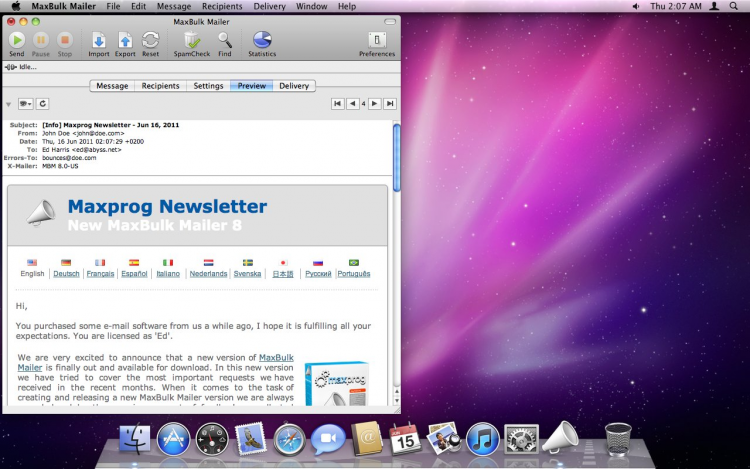This screenshot has height=469, width=750.
Task: Open the preview view options dropdown
Action: (25, 104)
